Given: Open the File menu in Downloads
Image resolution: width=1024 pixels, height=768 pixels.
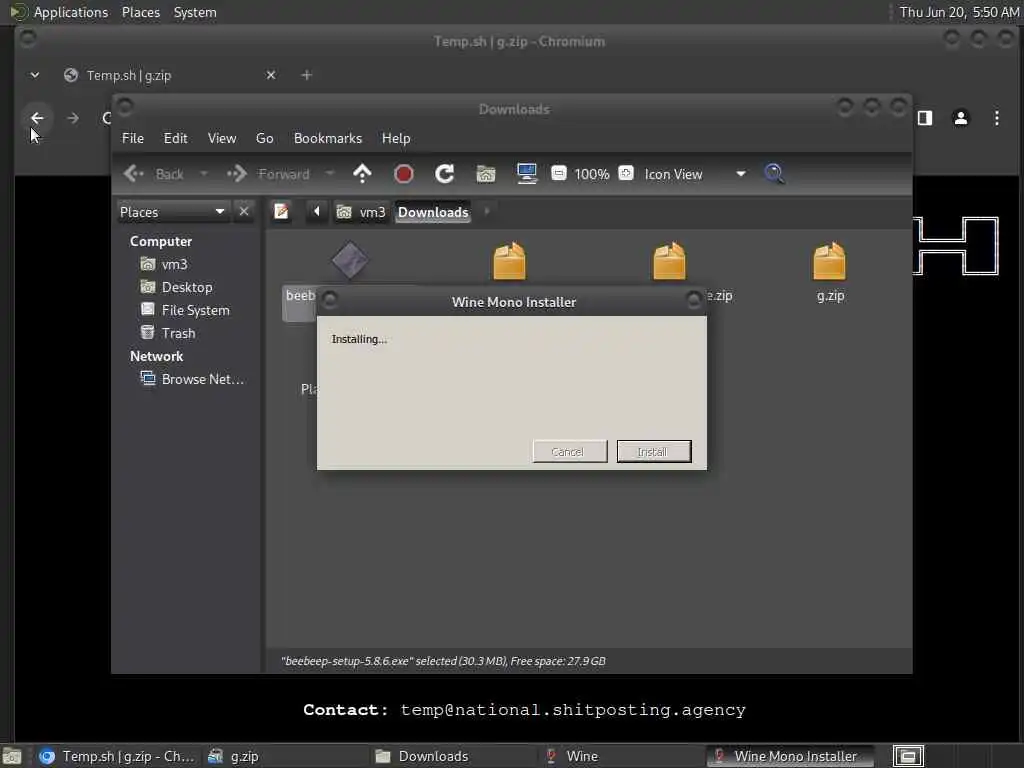Looking at the screenshot, I should [x=133, y=138].
